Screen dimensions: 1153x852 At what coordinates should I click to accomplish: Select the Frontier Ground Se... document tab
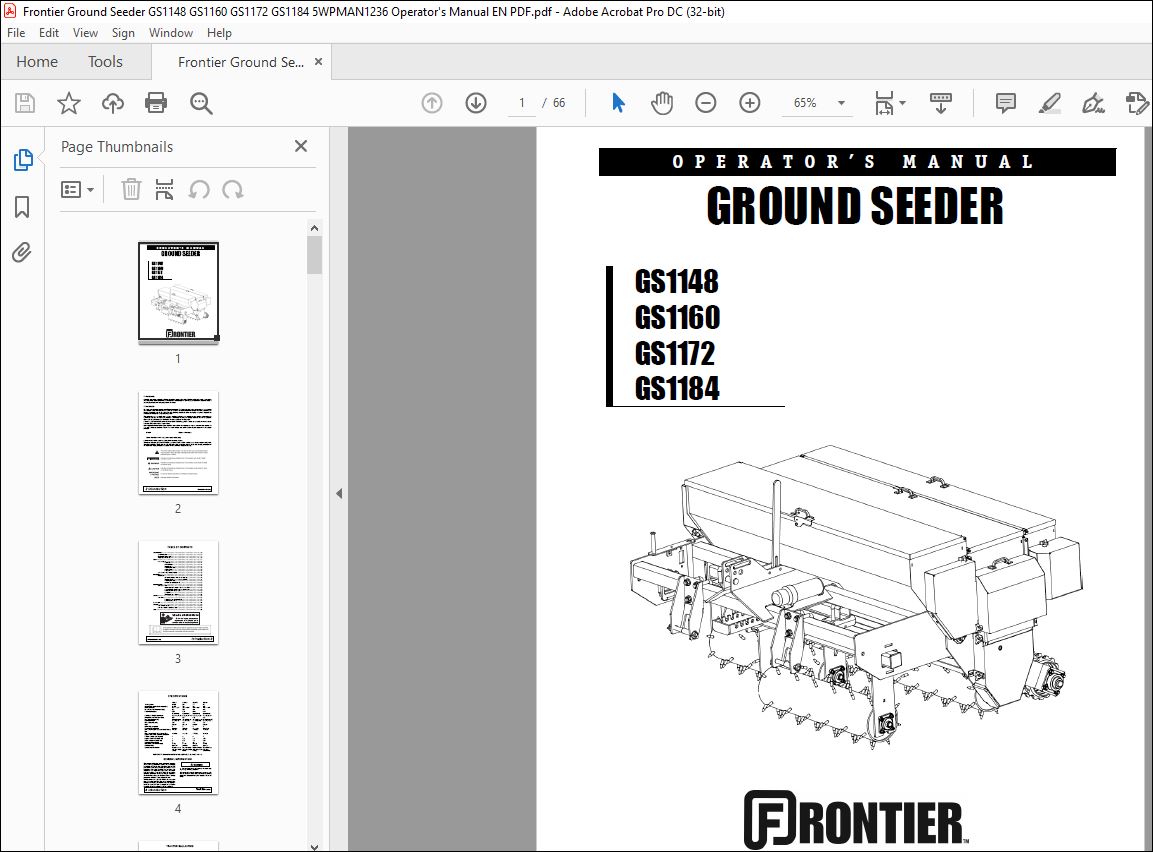[x=240, y=62]
